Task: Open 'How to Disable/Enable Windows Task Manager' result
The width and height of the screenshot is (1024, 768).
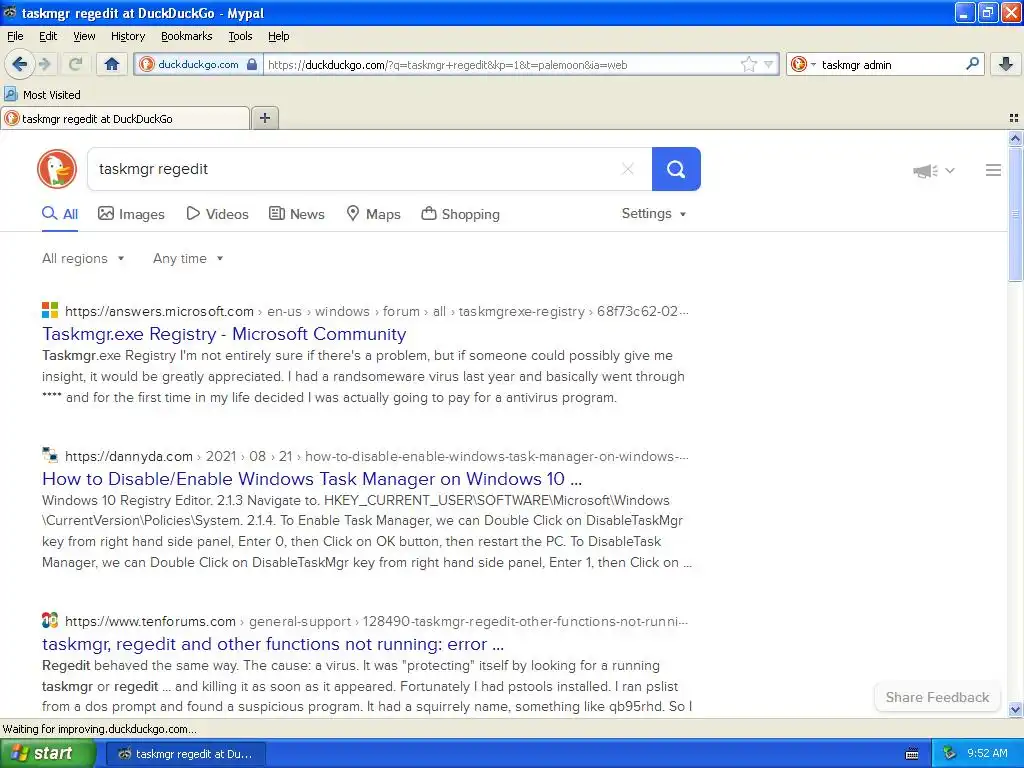Action: pos(312,479)
